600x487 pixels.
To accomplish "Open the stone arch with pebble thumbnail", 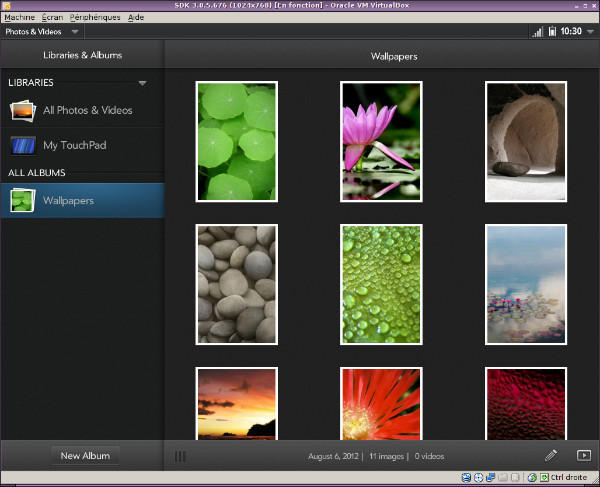I will [x=526, y=142].
